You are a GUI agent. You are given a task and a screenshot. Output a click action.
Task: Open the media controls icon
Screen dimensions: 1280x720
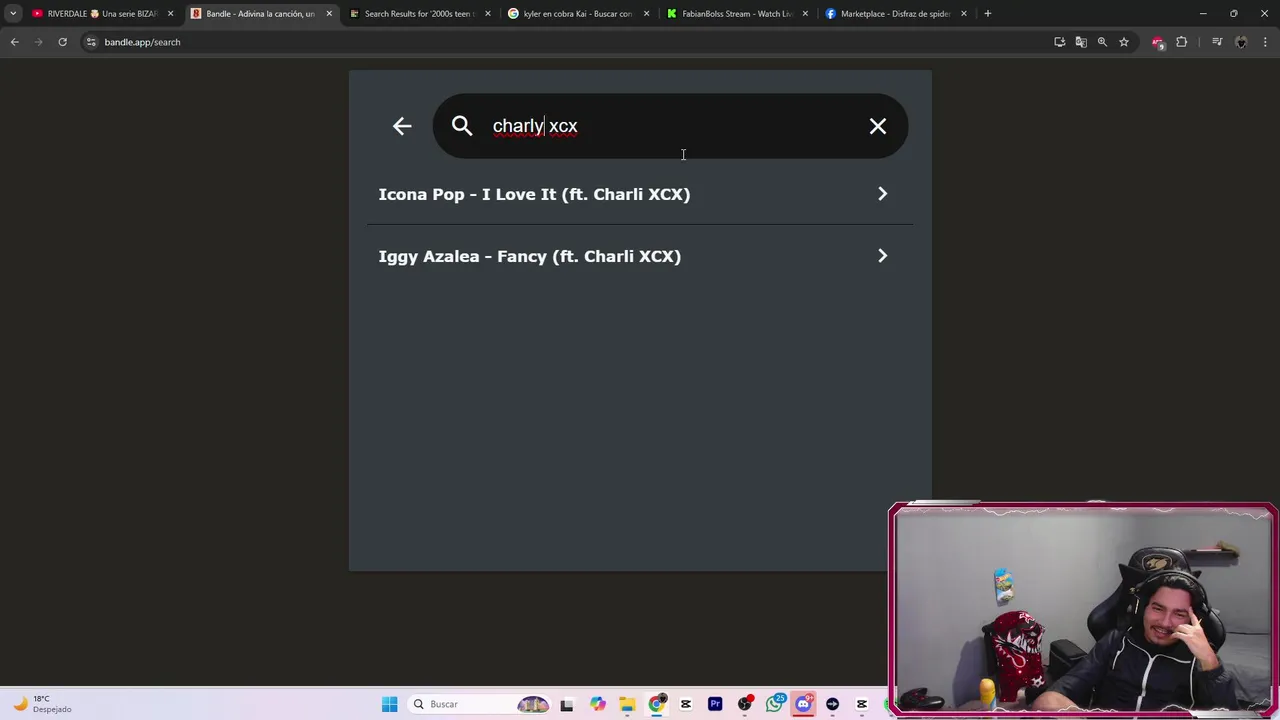1217,42
